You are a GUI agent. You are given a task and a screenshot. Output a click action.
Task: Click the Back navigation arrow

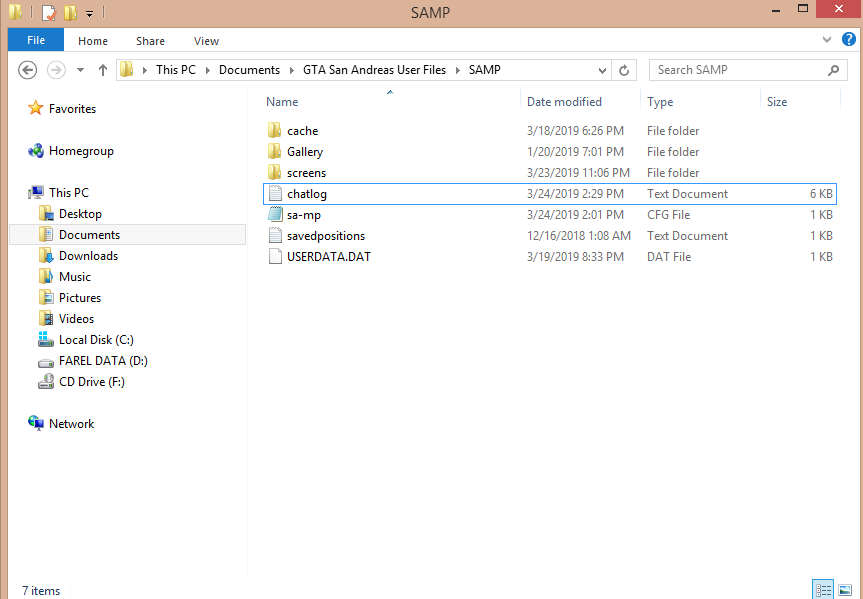pyautogui.click(x=28, y=70)
